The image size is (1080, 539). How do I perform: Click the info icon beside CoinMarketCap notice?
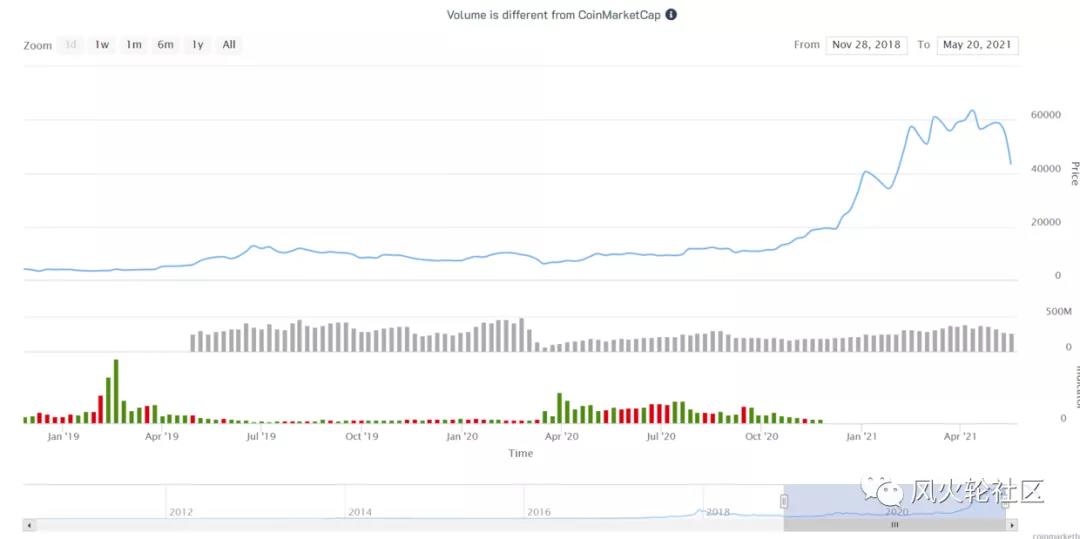click(x=671, y=14)
